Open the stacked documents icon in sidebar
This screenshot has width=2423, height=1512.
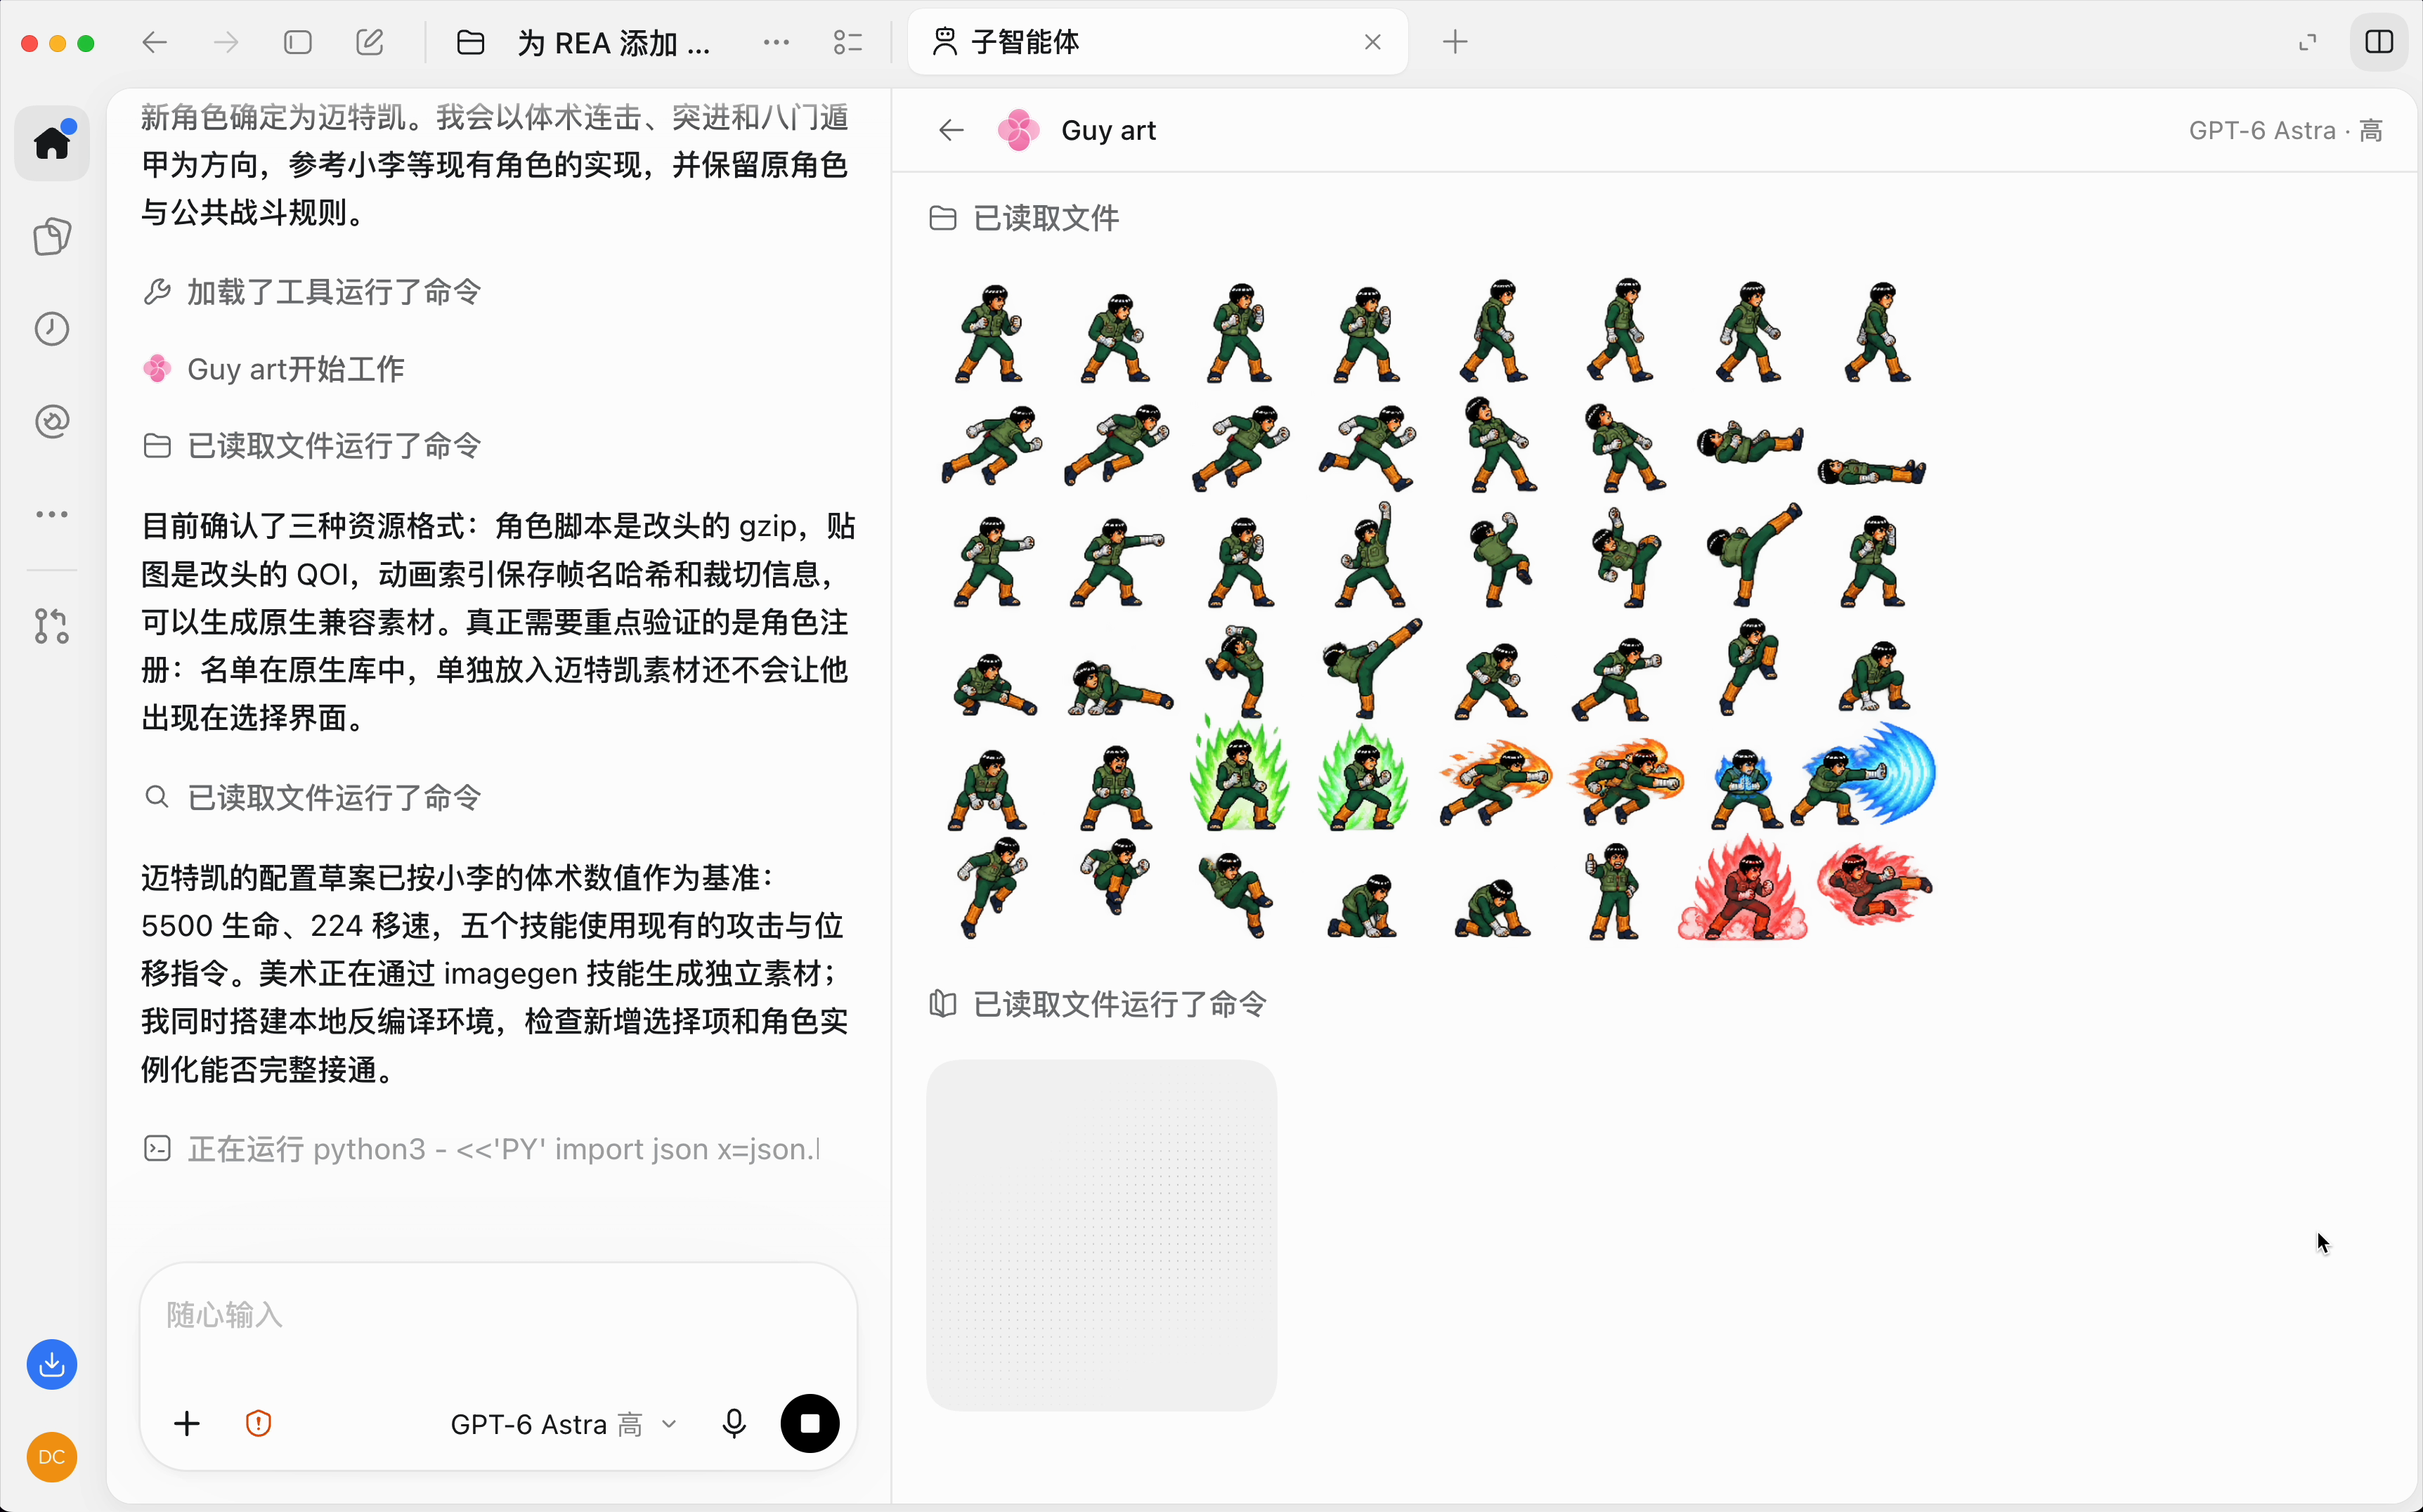click(x=52, y=237)
